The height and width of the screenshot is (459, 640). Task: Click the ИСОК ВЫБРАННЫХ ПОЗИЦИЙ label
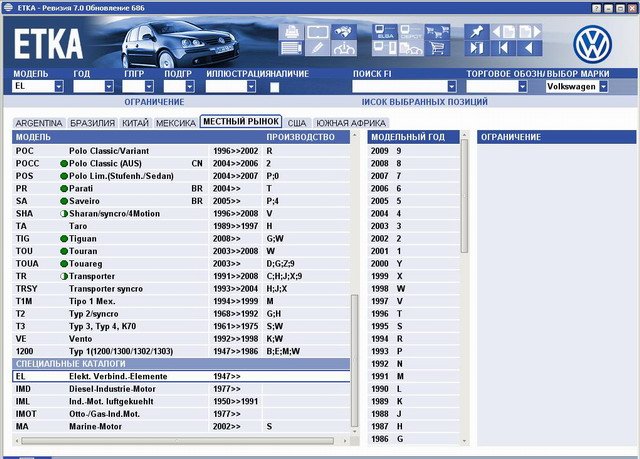pyautogui.click(x=424, y=102)
